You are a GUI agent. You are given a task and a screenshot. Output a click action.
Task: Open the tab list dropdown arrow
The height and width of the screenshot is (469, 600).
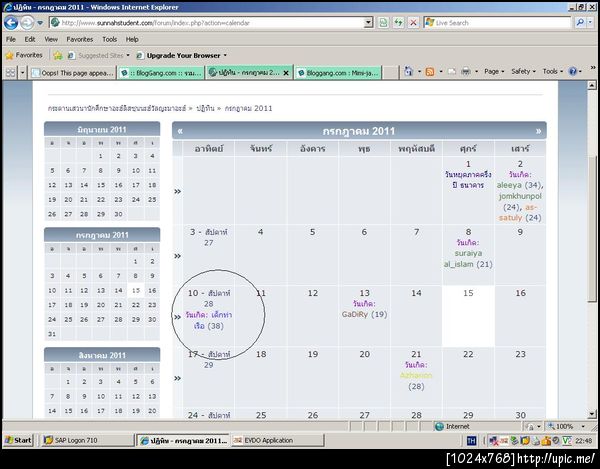tap(23, 72)
